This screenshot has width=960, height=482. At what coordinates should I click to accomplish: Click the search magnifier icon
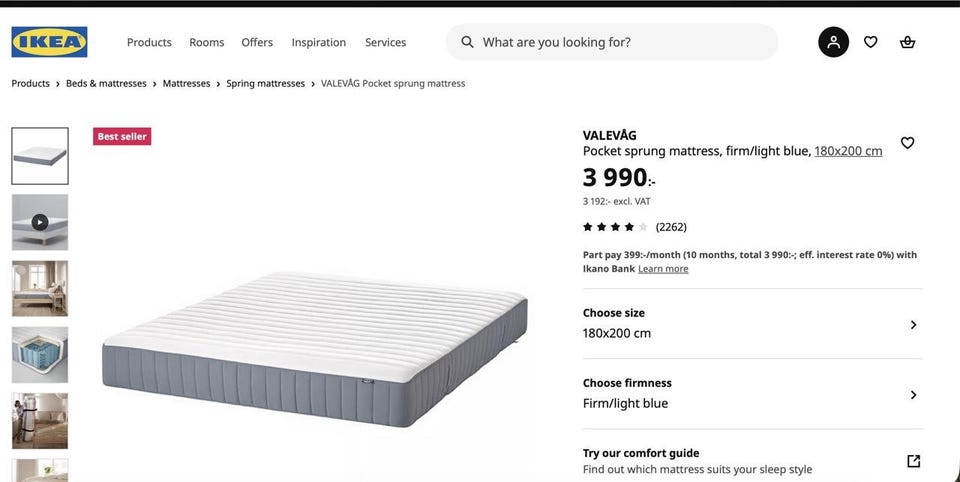[467, 42]
